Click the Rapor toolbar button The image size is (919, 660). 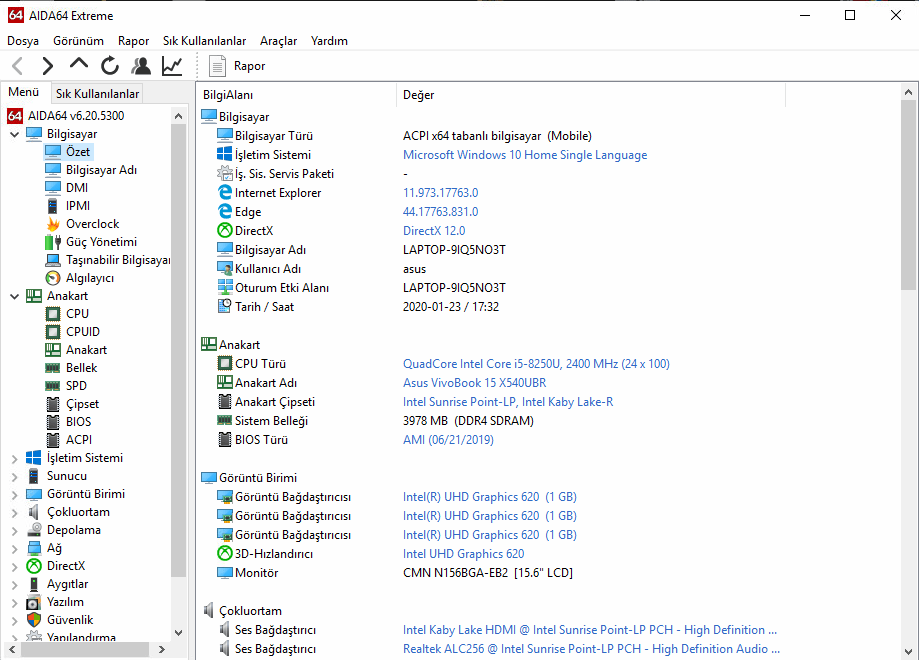pyautogui.click(x=237, y=66)
